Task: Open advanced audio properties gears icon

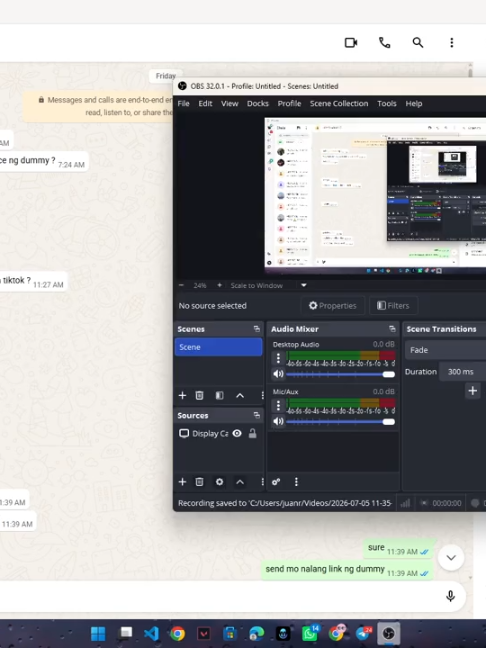Action: 276,482
